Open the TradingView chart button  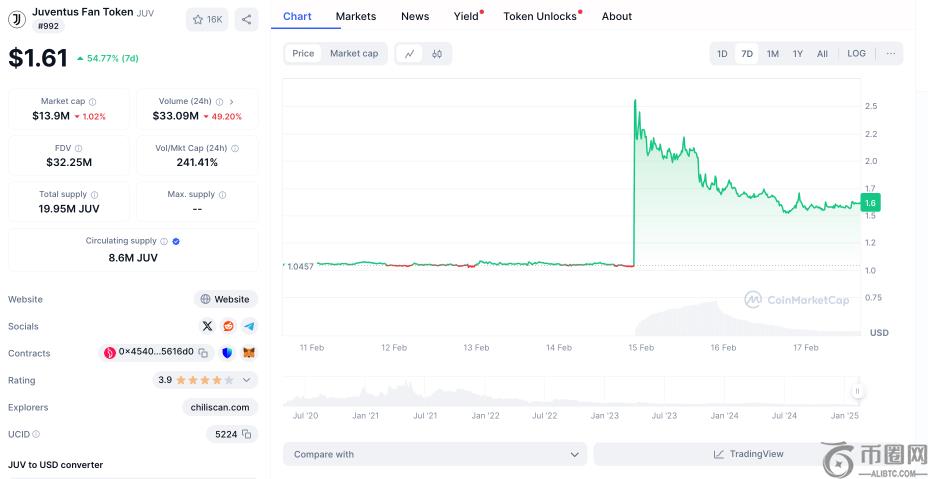[x=749, y=454]
